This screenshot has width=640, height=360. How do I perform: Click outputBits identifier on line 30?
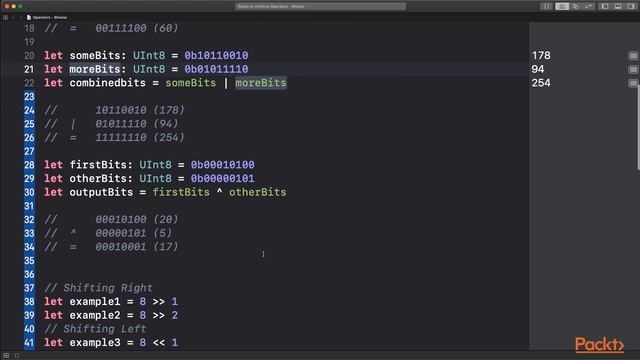pyautogui.click(x=101, y=192)
